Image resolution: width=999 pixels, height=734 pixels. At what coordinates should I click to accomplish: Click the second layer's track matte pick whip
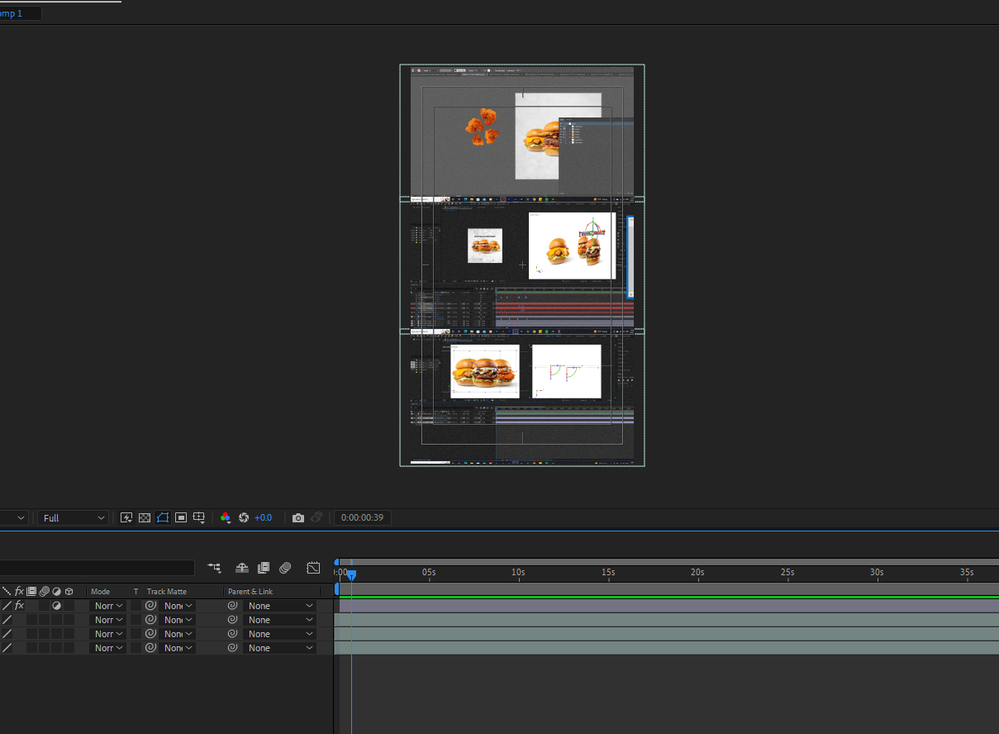(x=150, y=619)
